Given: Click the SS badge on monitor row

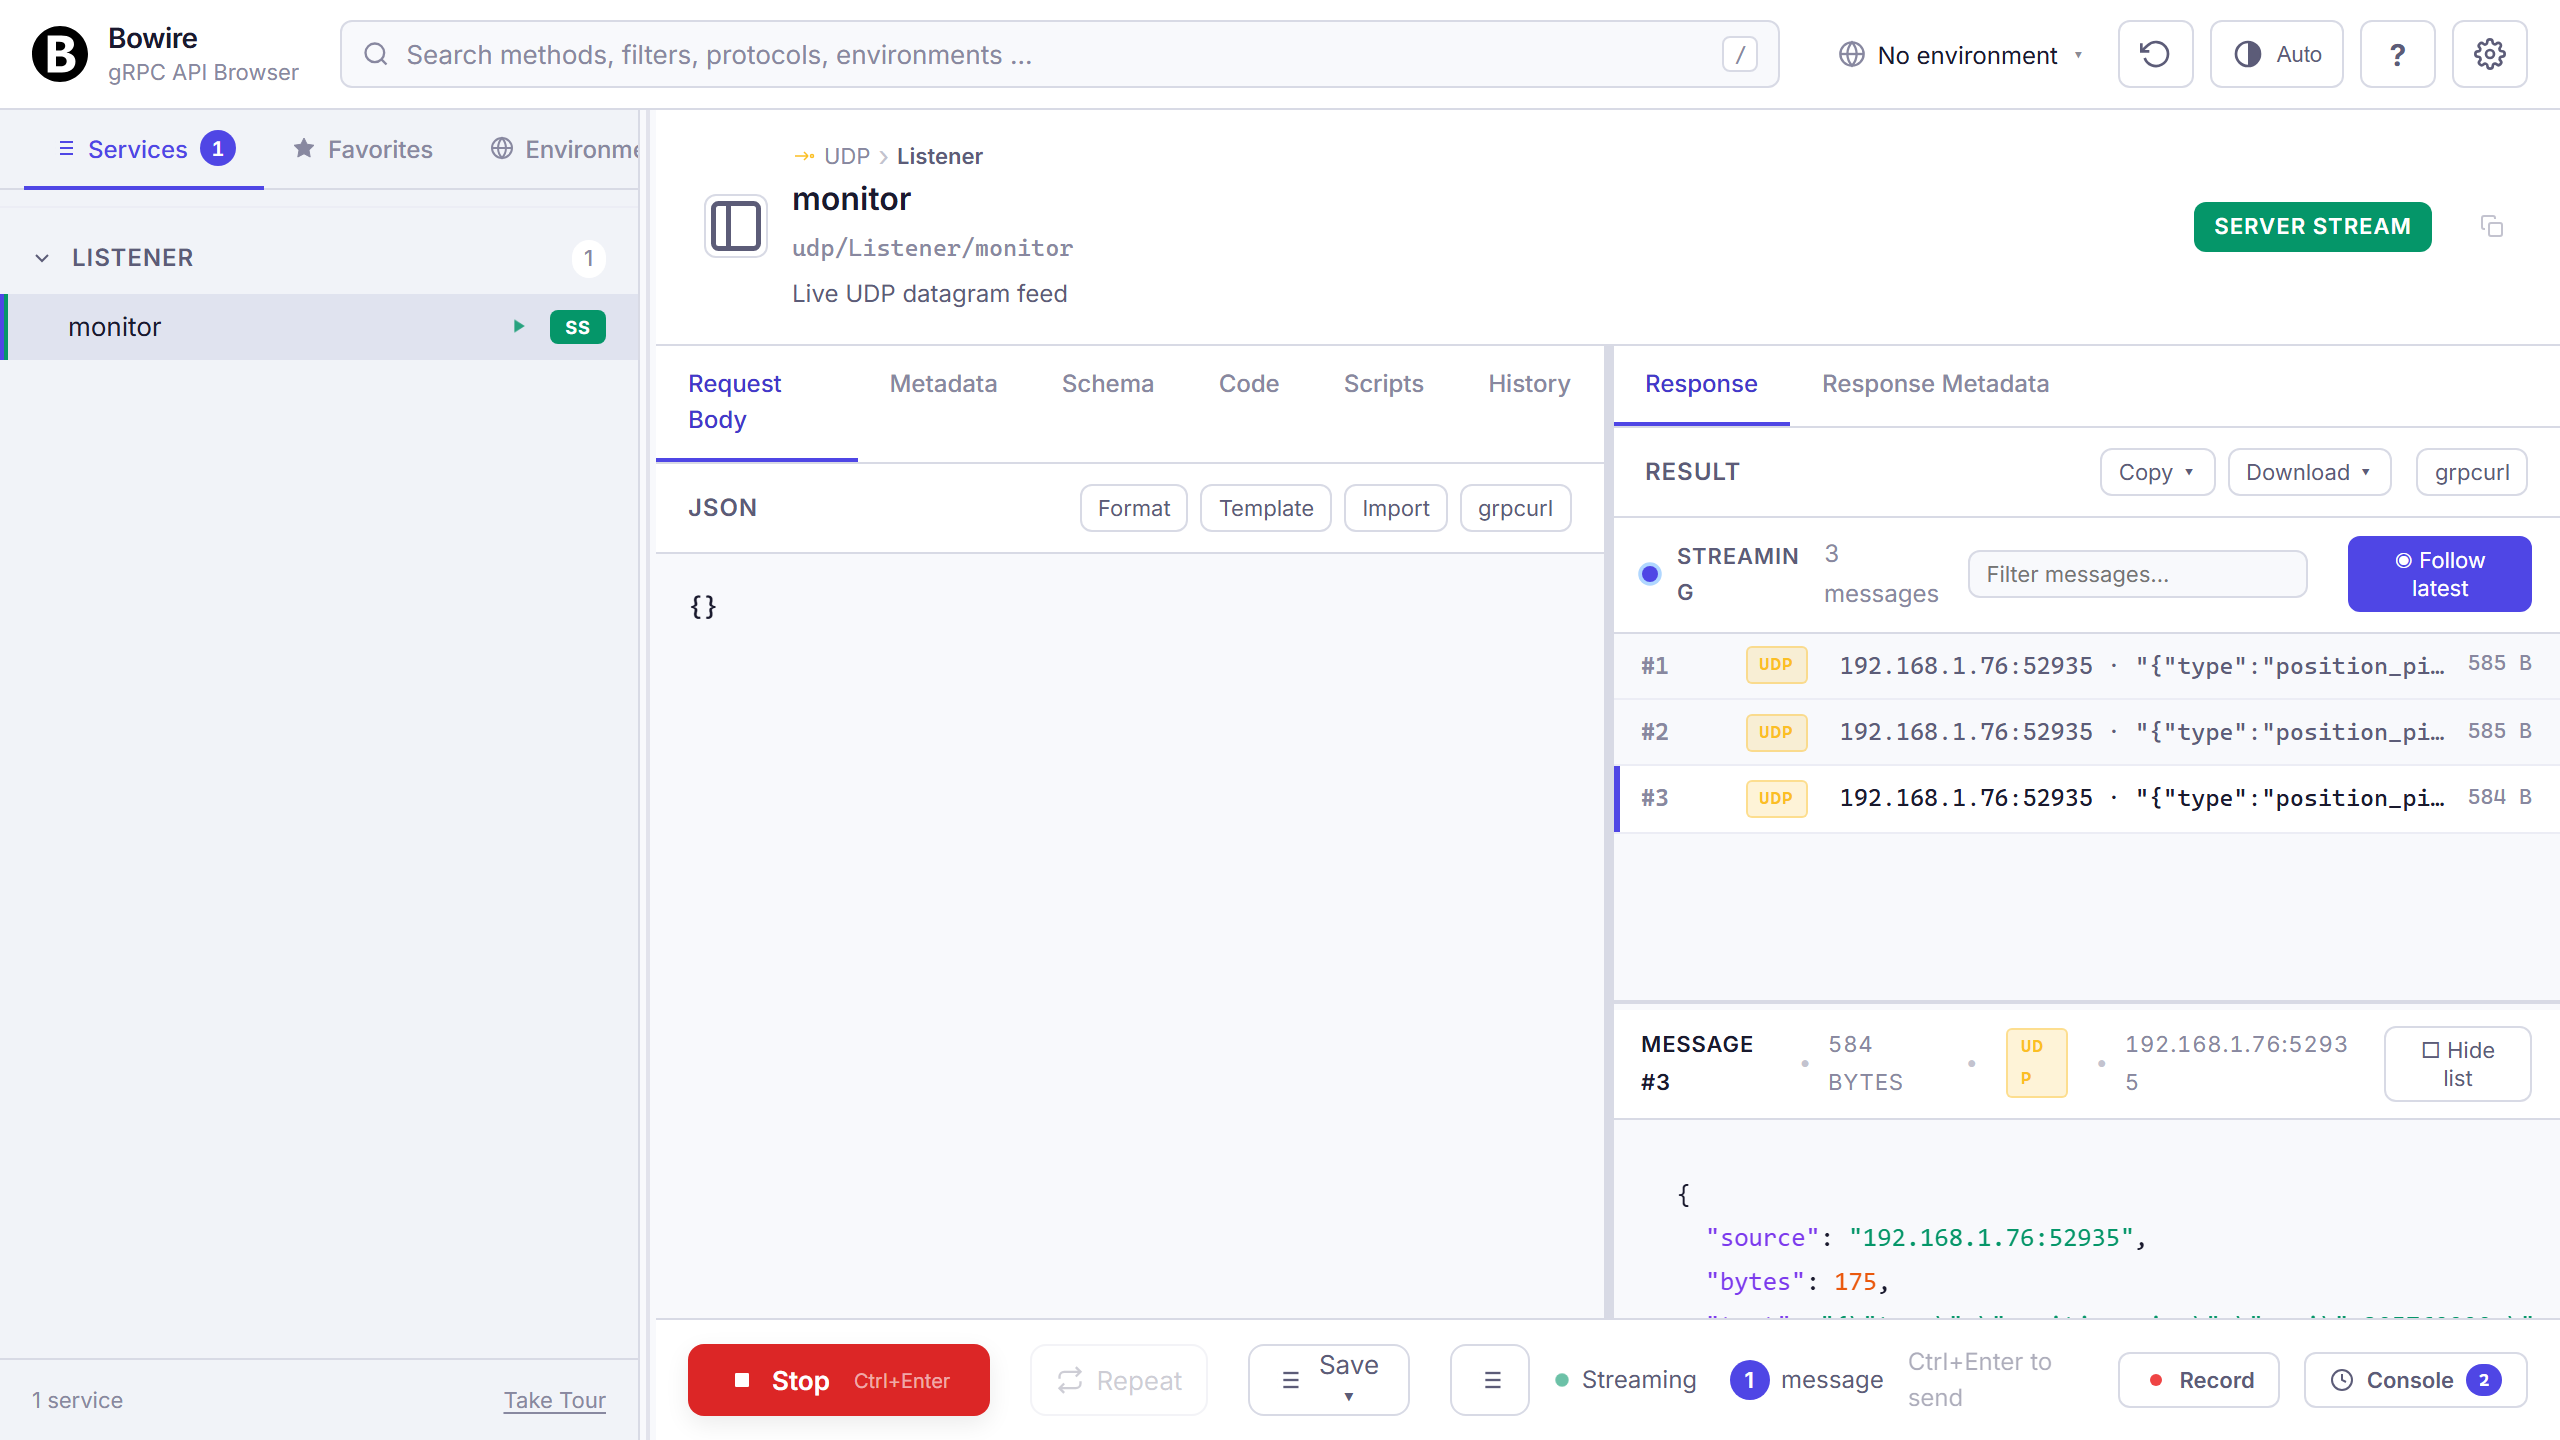Looking at the screenshot, I should (577, 327).
